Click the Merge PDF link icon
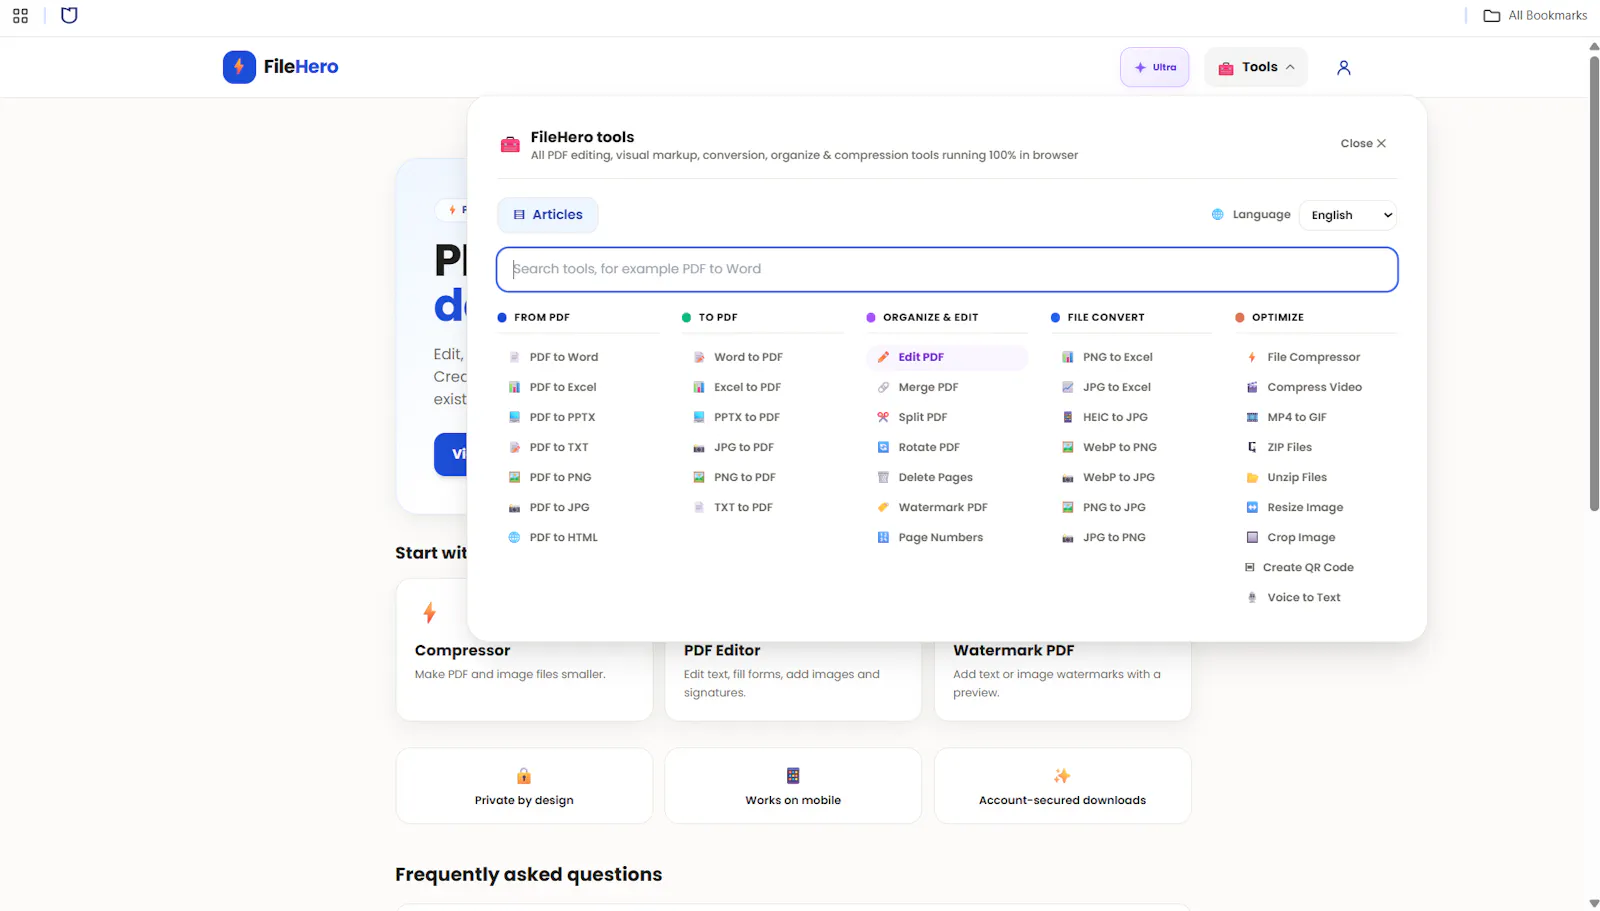 pyautogui.click(x=883, y=387)
